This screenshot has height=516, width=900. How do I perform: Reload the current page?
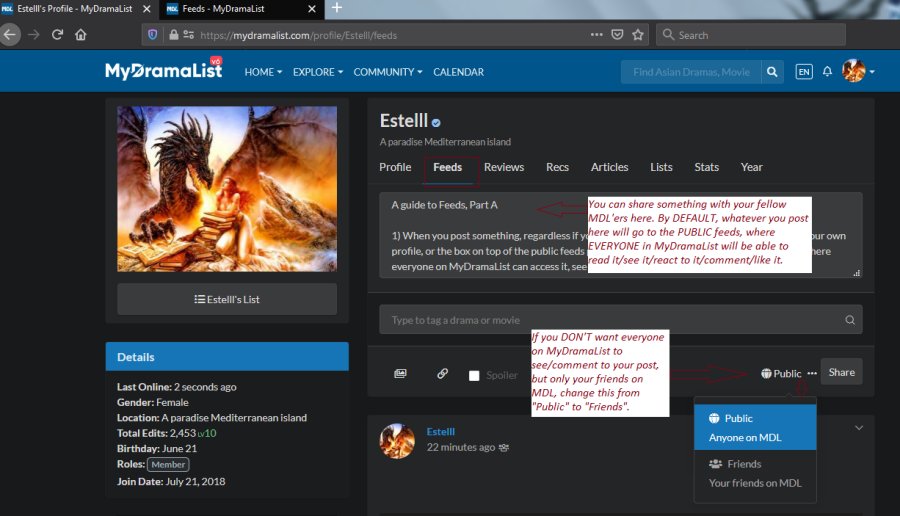tap(57, 35)
